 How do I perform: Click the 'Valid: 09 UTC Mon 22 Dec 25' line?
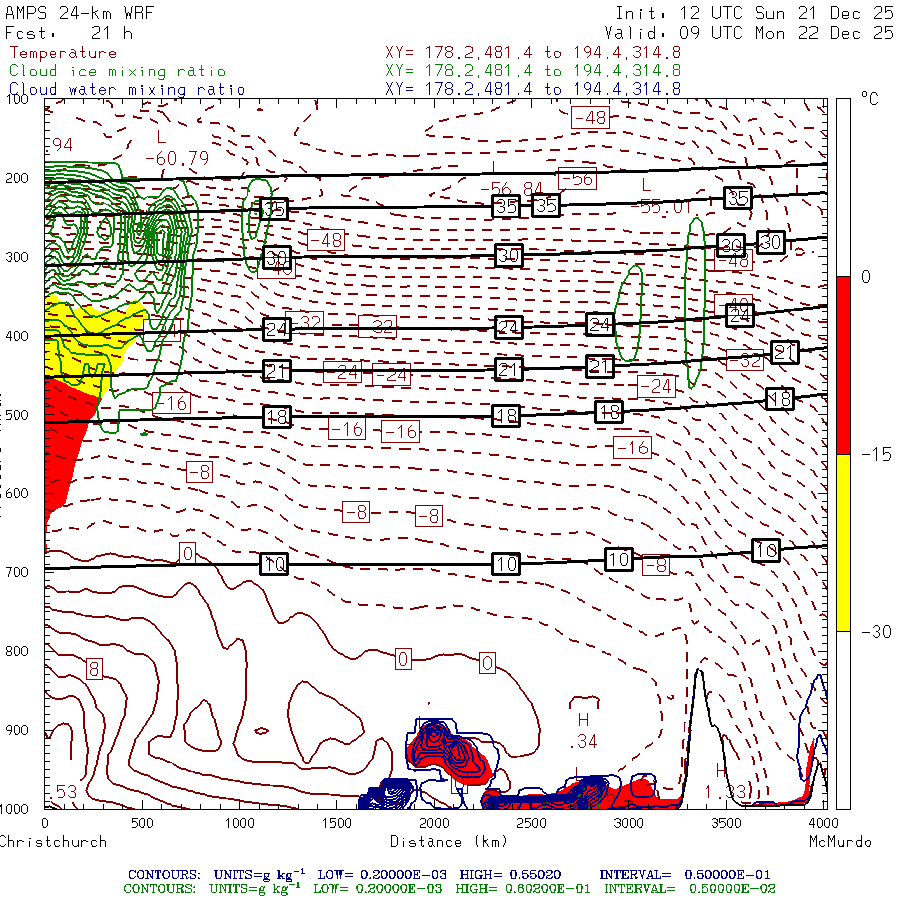coord(749,33)
